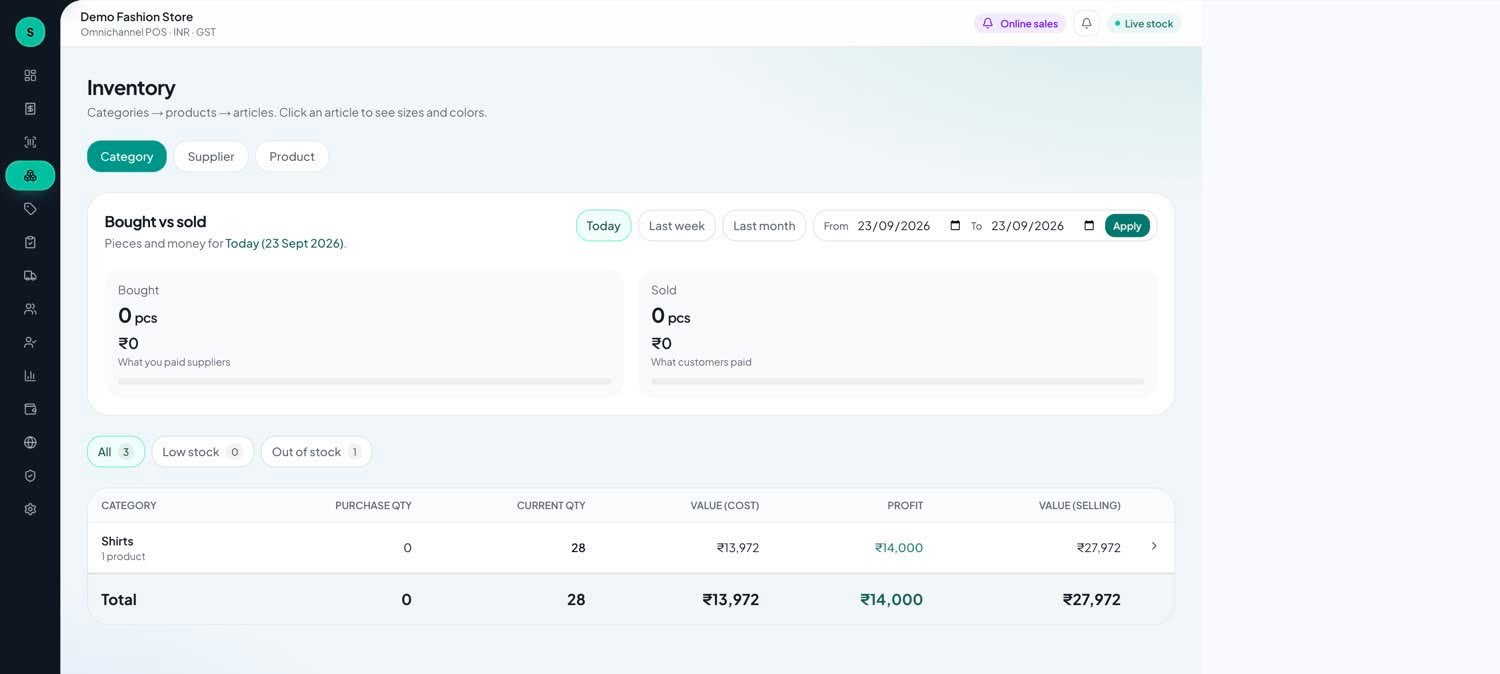This screenshot has width=1500, height=674.
Task: Click the Live stock status pill
Action: (1144, 23)
